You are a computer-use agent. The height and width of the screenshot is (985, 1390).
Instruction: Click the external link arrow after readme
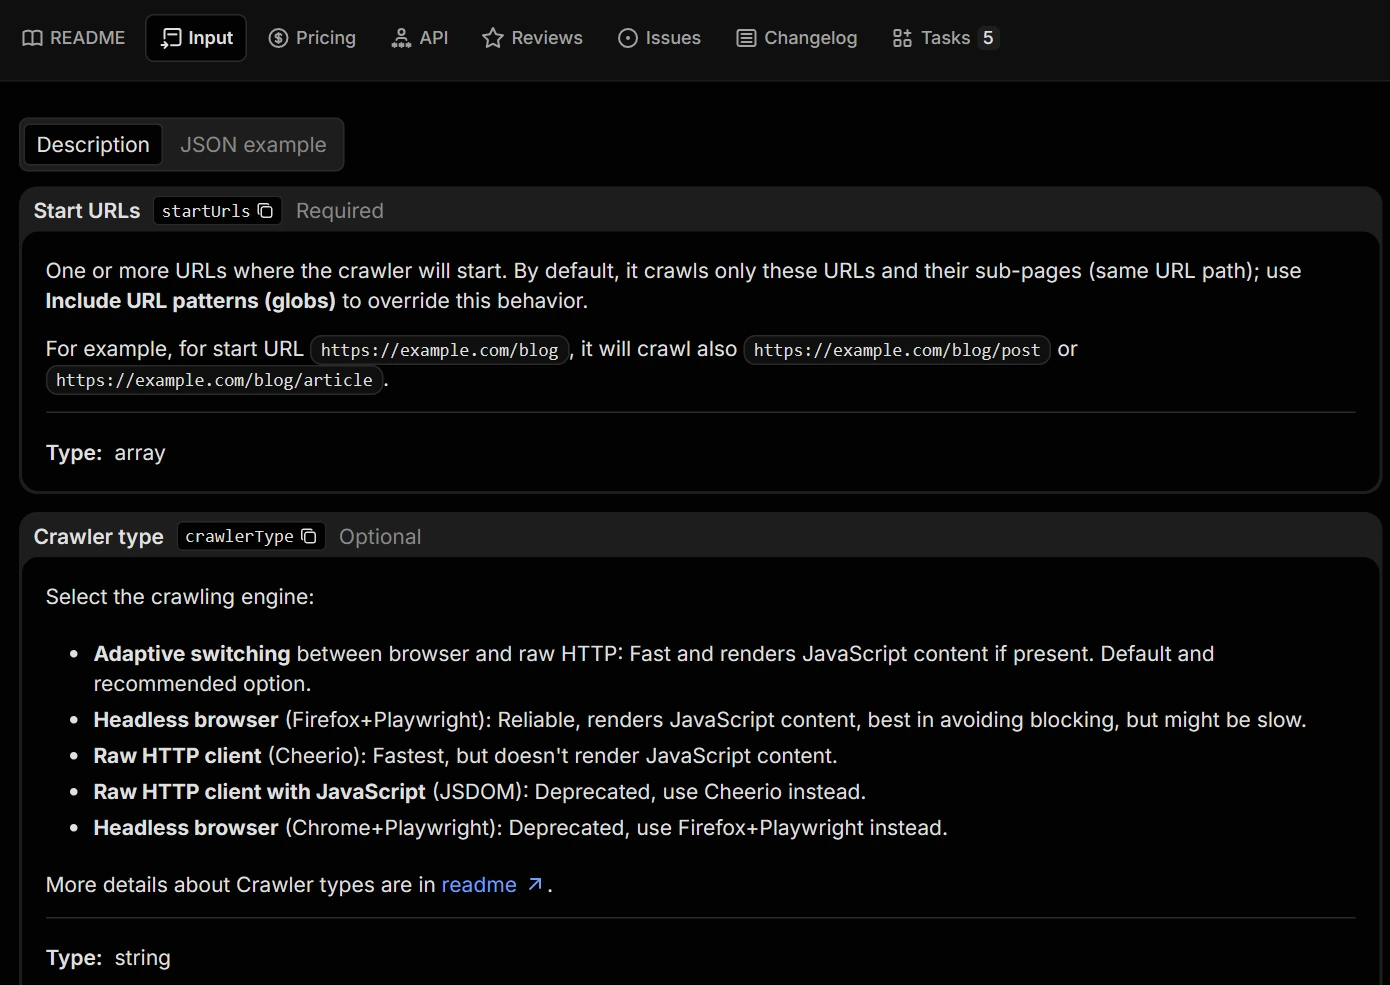pos(535,884)
